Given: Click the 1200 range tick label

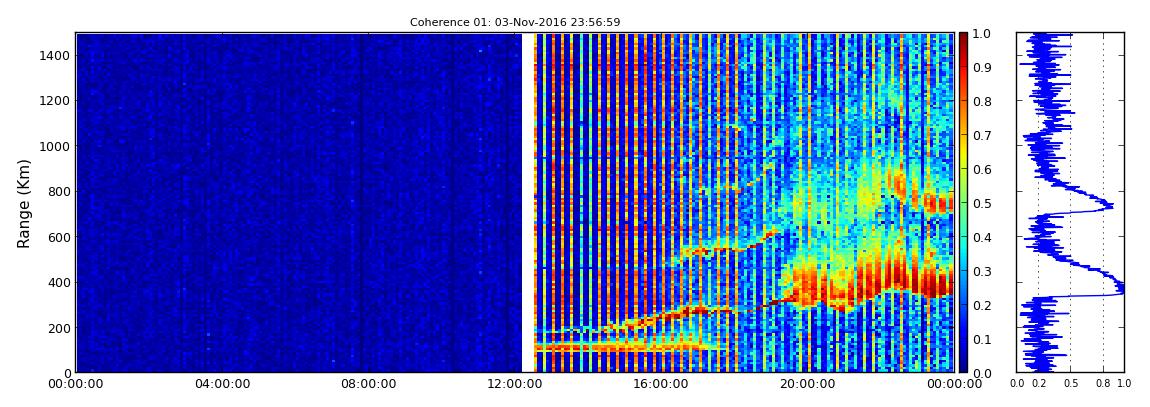Looking at the screenshot, I should [54, 101].
